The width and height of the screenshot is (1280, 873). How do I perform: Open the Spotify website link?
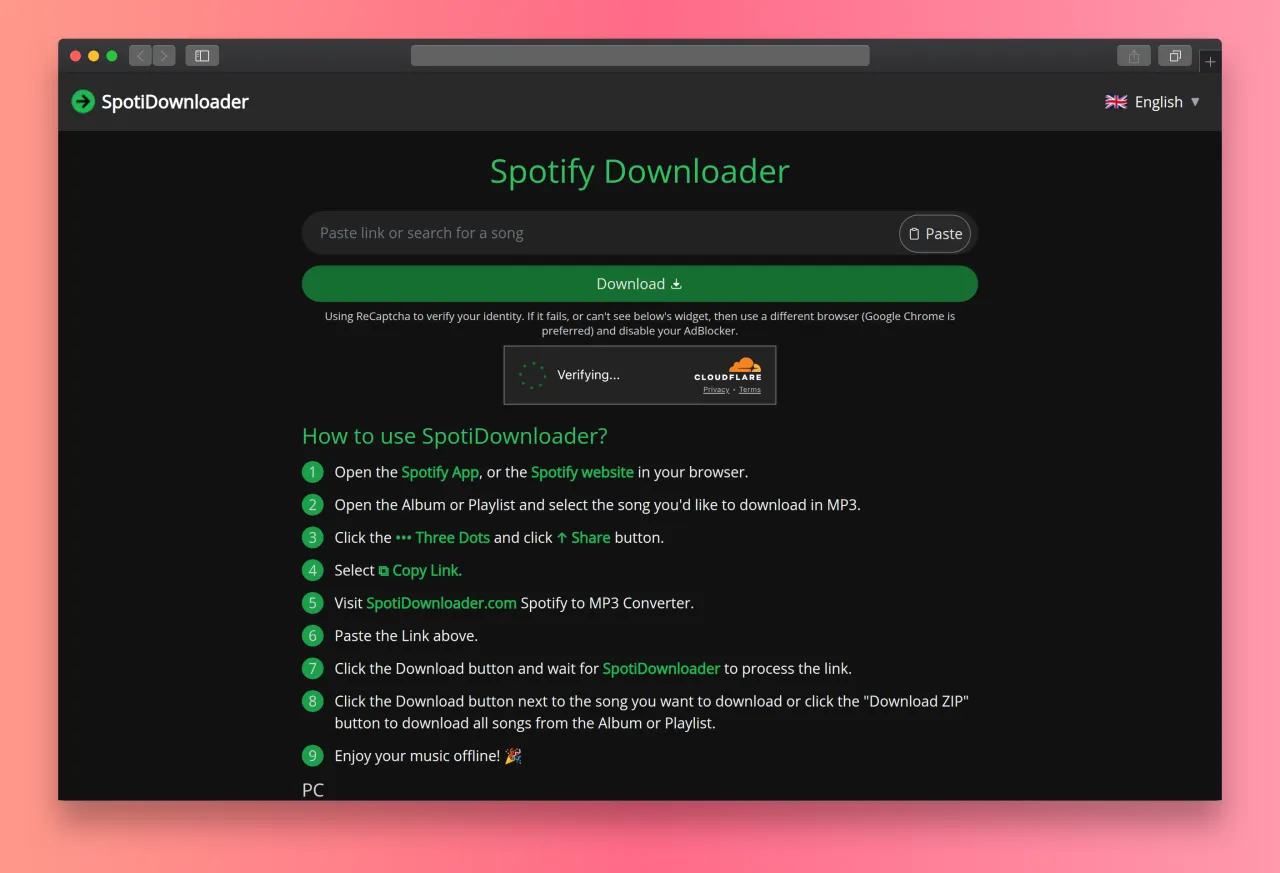pos(582,472)
